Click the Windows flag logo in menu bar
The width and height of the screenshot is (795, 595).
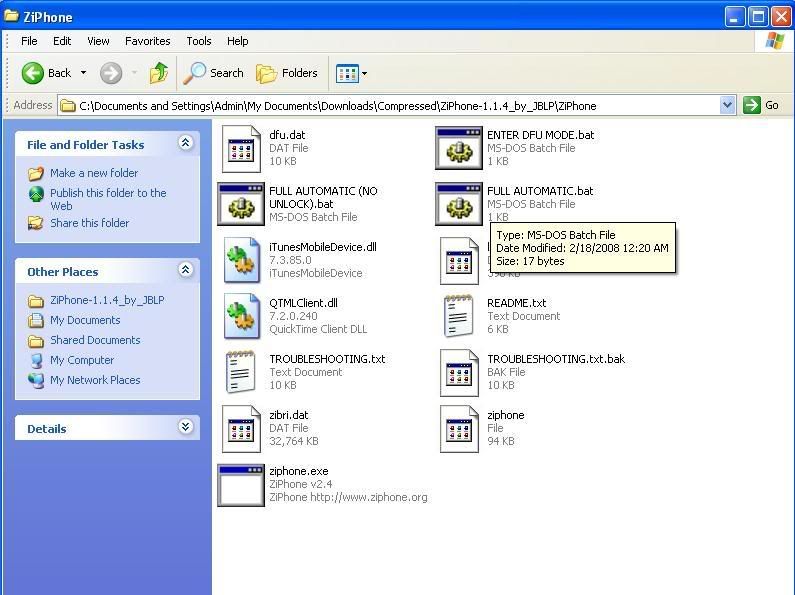[x=774, y=41]
